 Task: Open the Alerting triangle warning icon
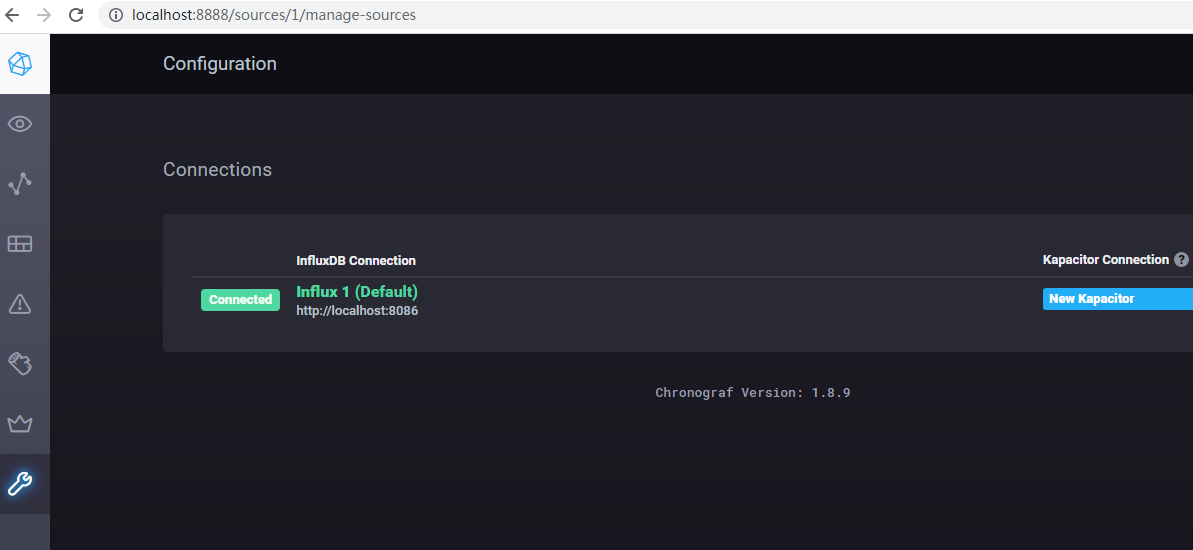(20, 304)
